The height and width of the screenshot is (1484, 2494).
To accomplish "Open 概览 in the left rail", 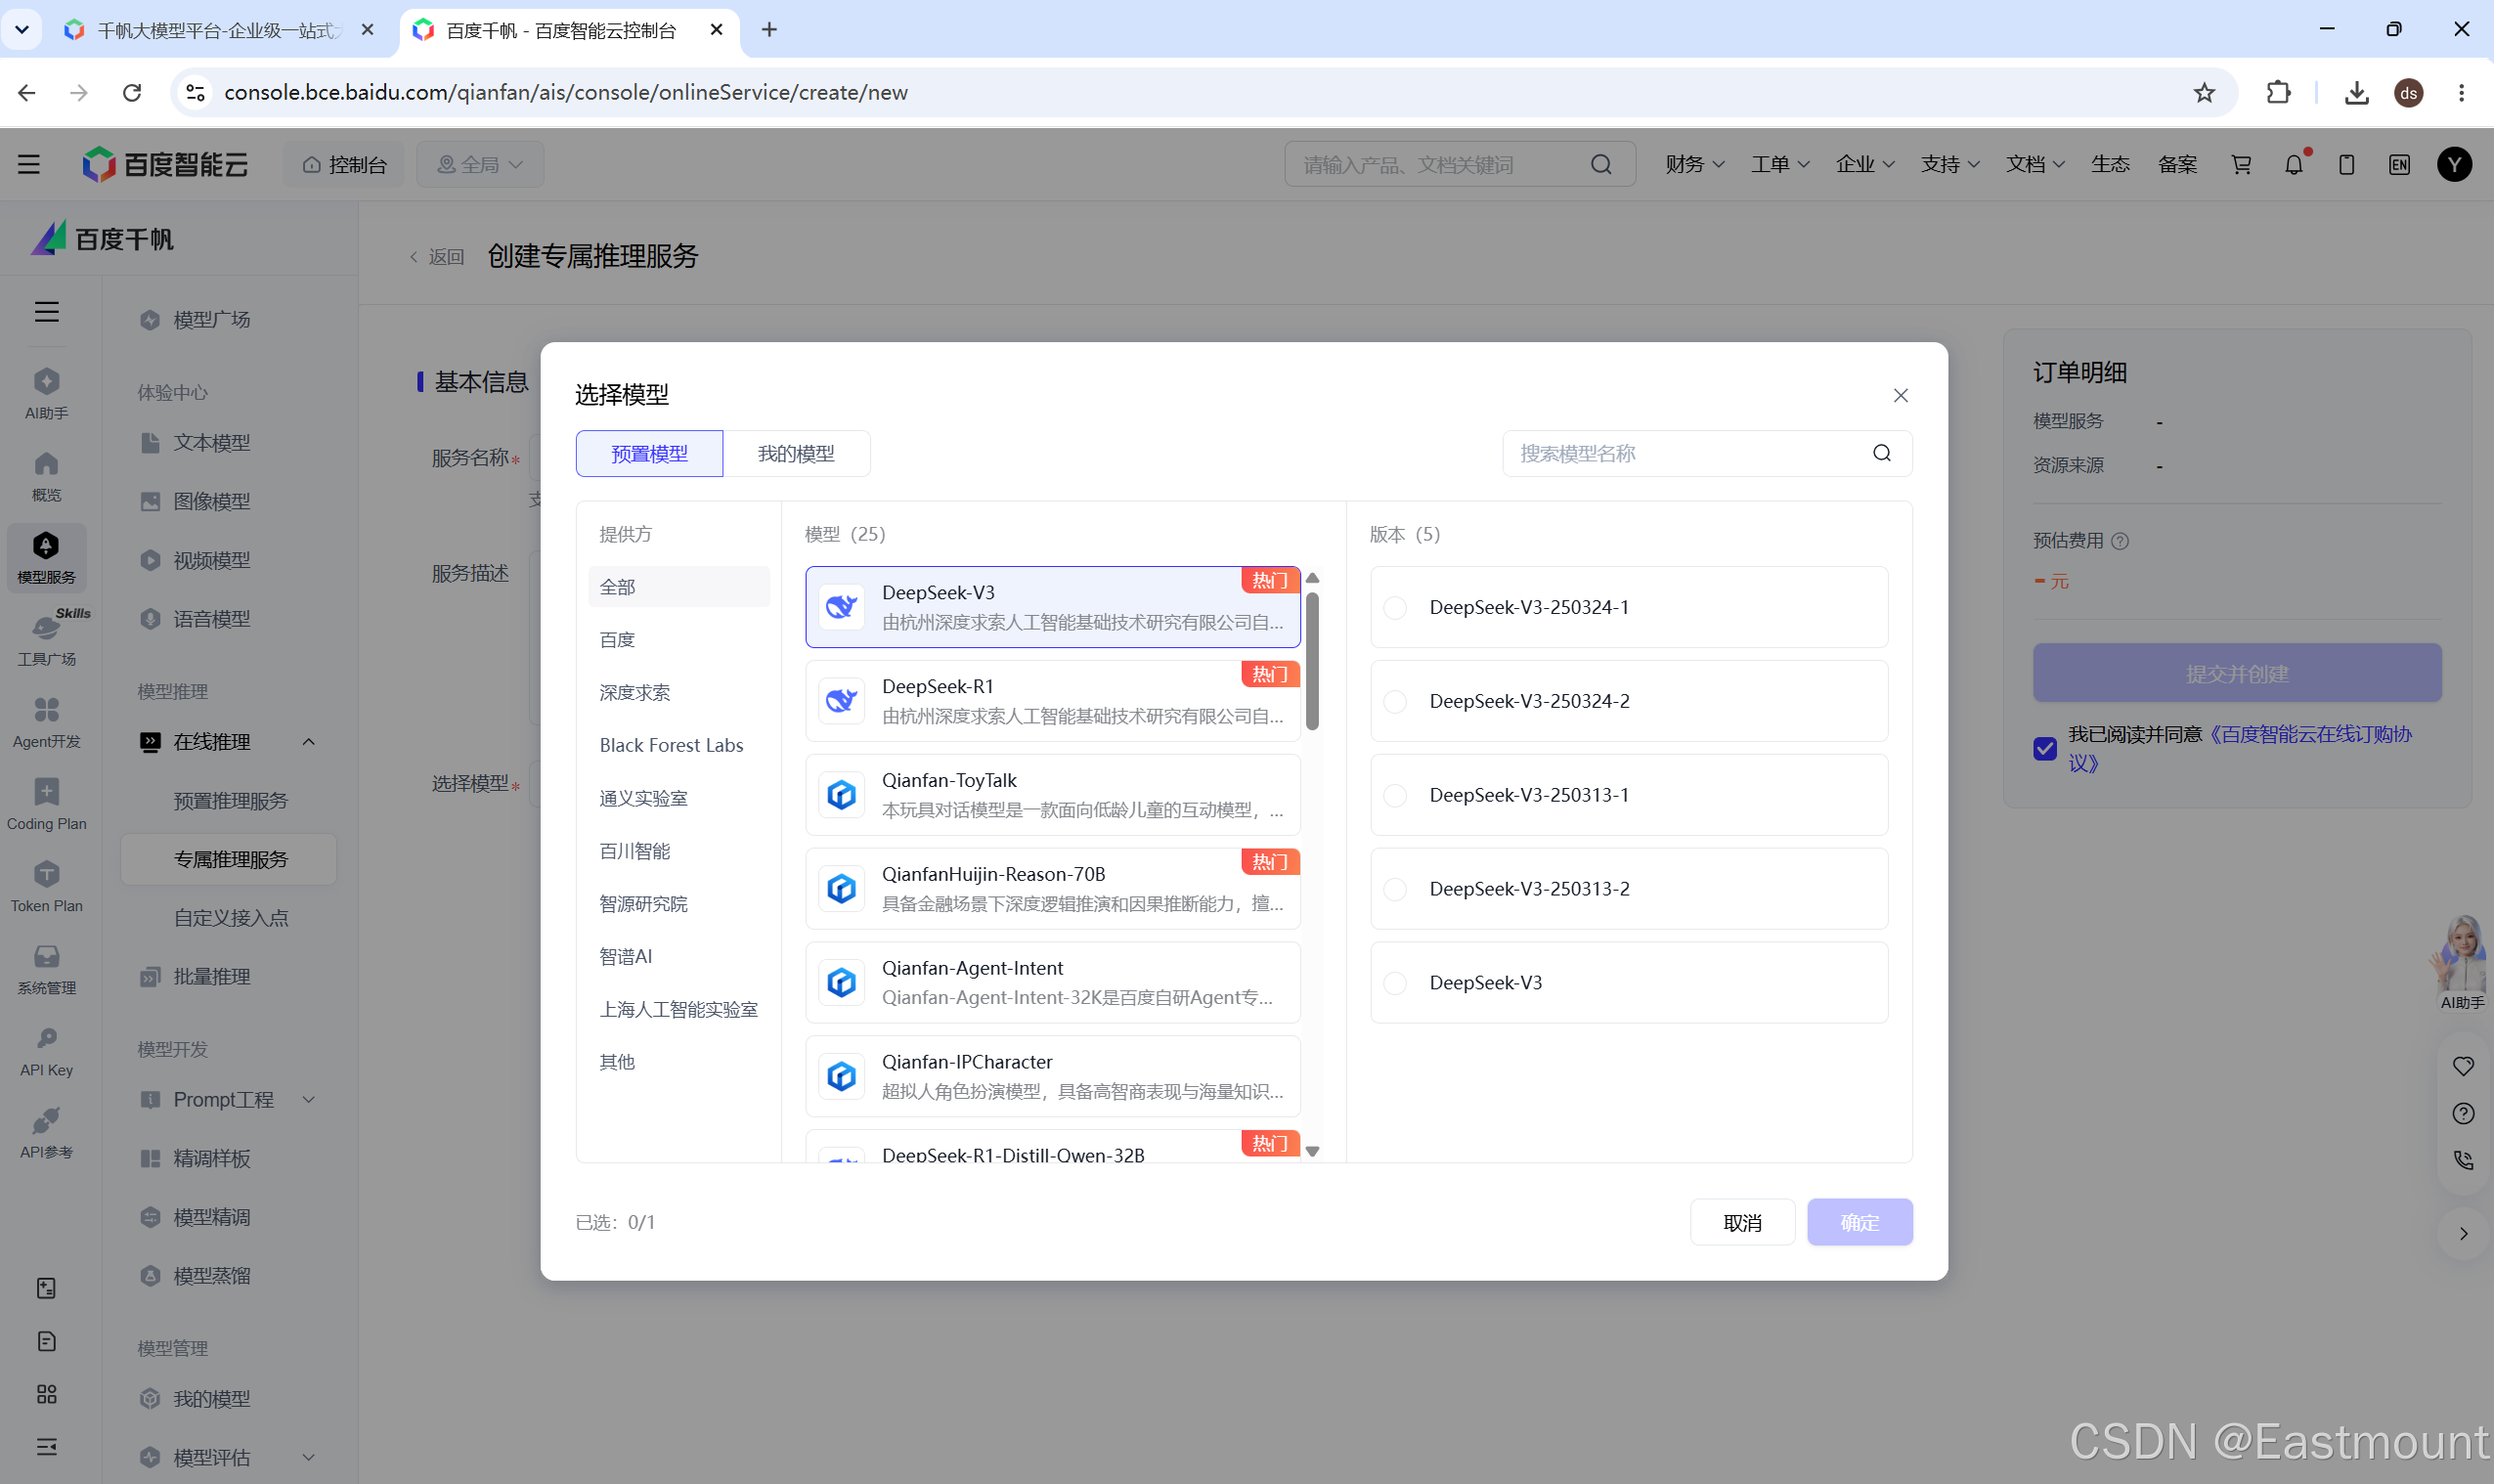I will pos(46,475).
